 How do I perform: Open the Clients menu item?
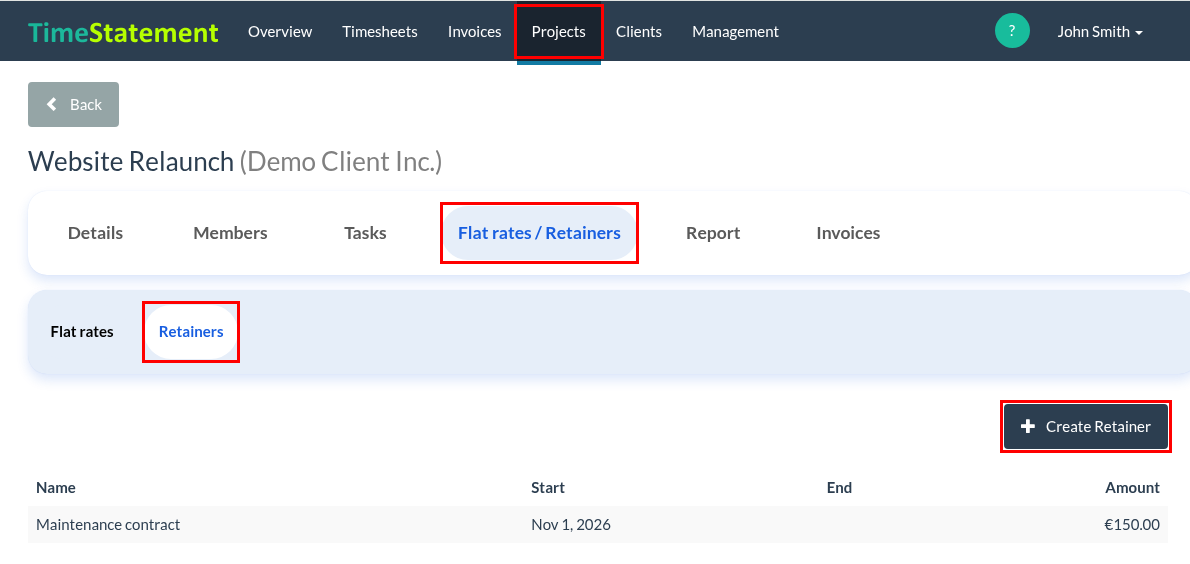[639, 32]
